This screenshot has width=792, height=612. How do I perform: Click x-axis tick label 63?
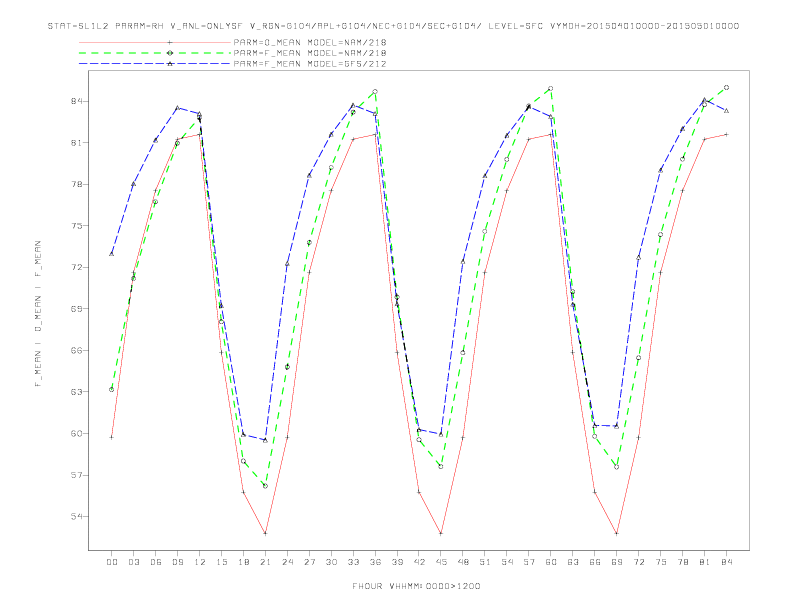click(x=573, y=562)
